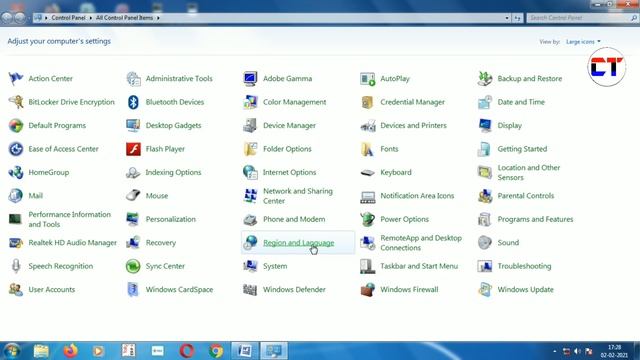Open Google Chrome from the taskbar
Image resolution: width=640 pixels, height=360 pixels.
(x=216, y=351)
